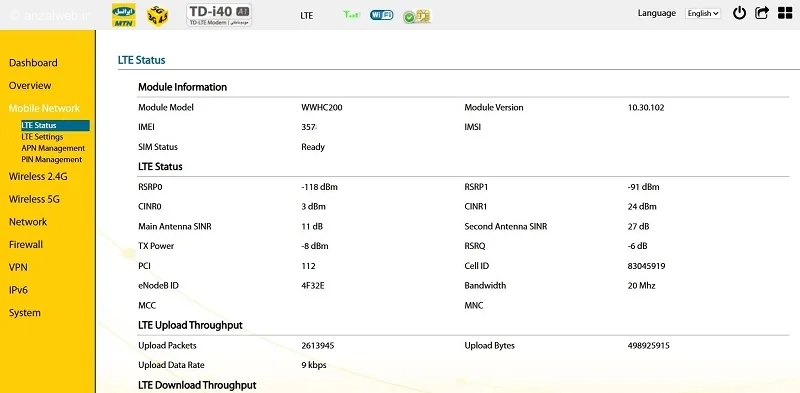800x393 pixels.
Task: Click the RSRP0 value -118 dBm
Action: pyautogui.click(x=319, y=187)
